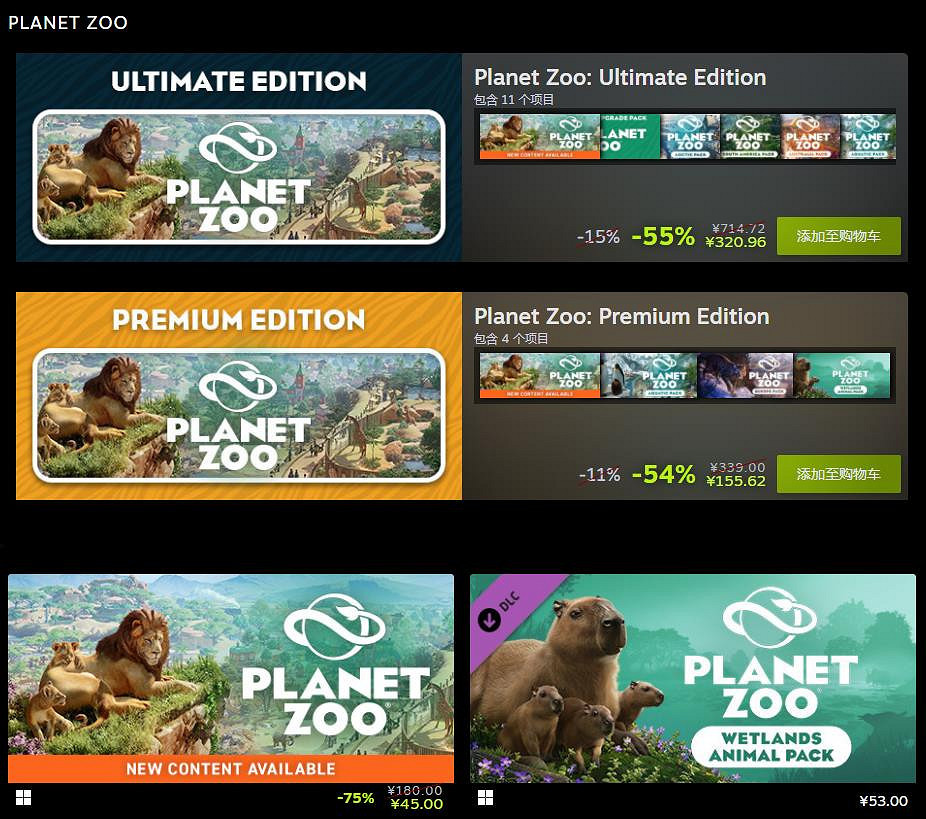Open the Planet Zoo base game capsule

pos(231,678)
